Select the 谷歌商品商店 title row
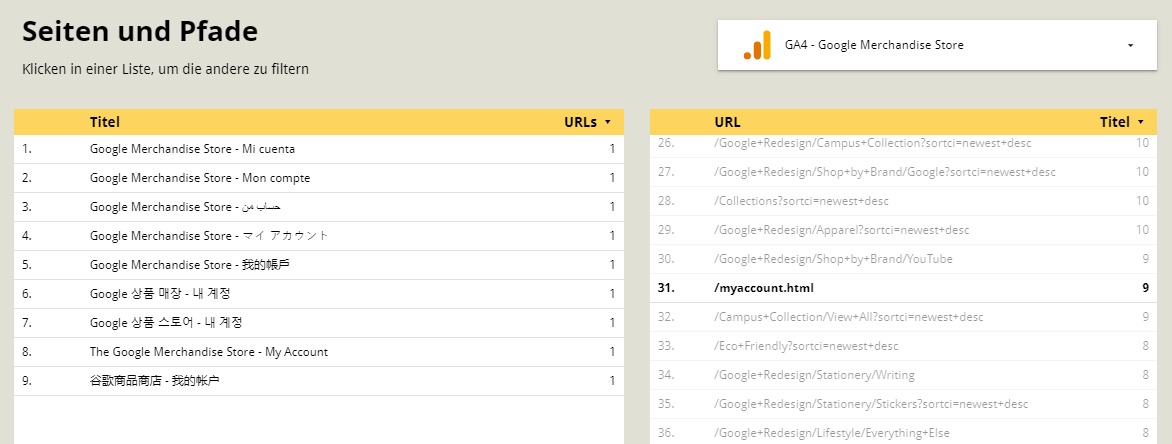 pyautogui.click(x=154, y=381)
